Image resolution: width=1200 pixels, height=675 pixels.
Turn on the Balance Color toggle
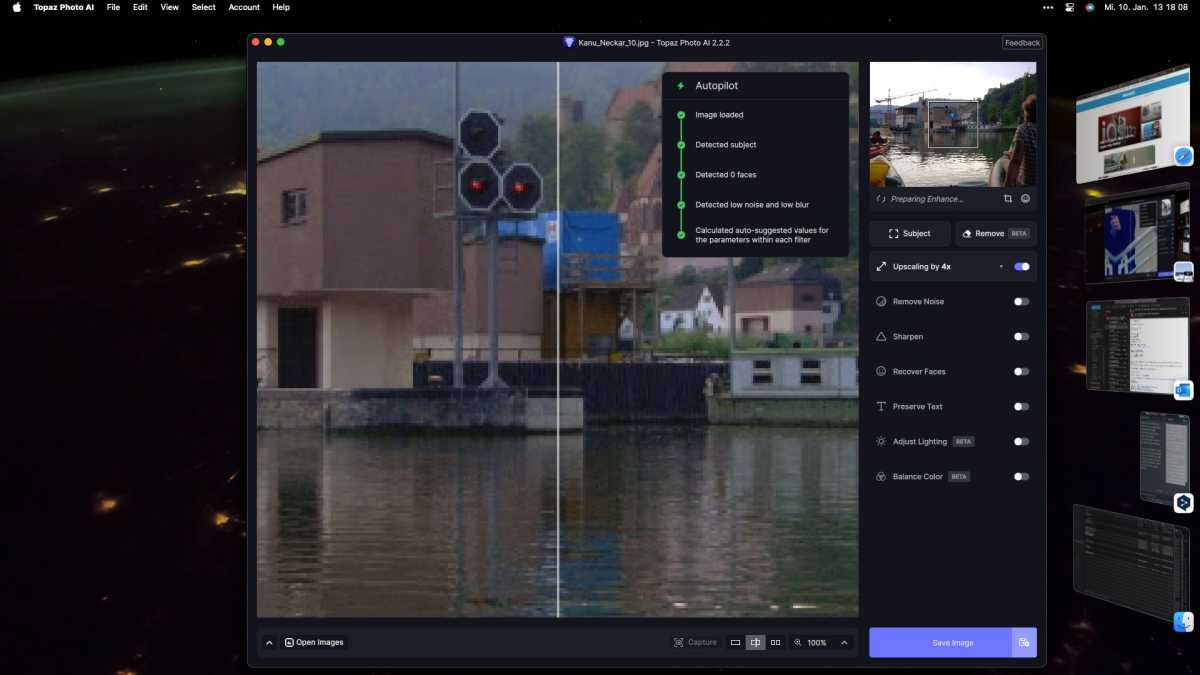(x=1021, y=476)
